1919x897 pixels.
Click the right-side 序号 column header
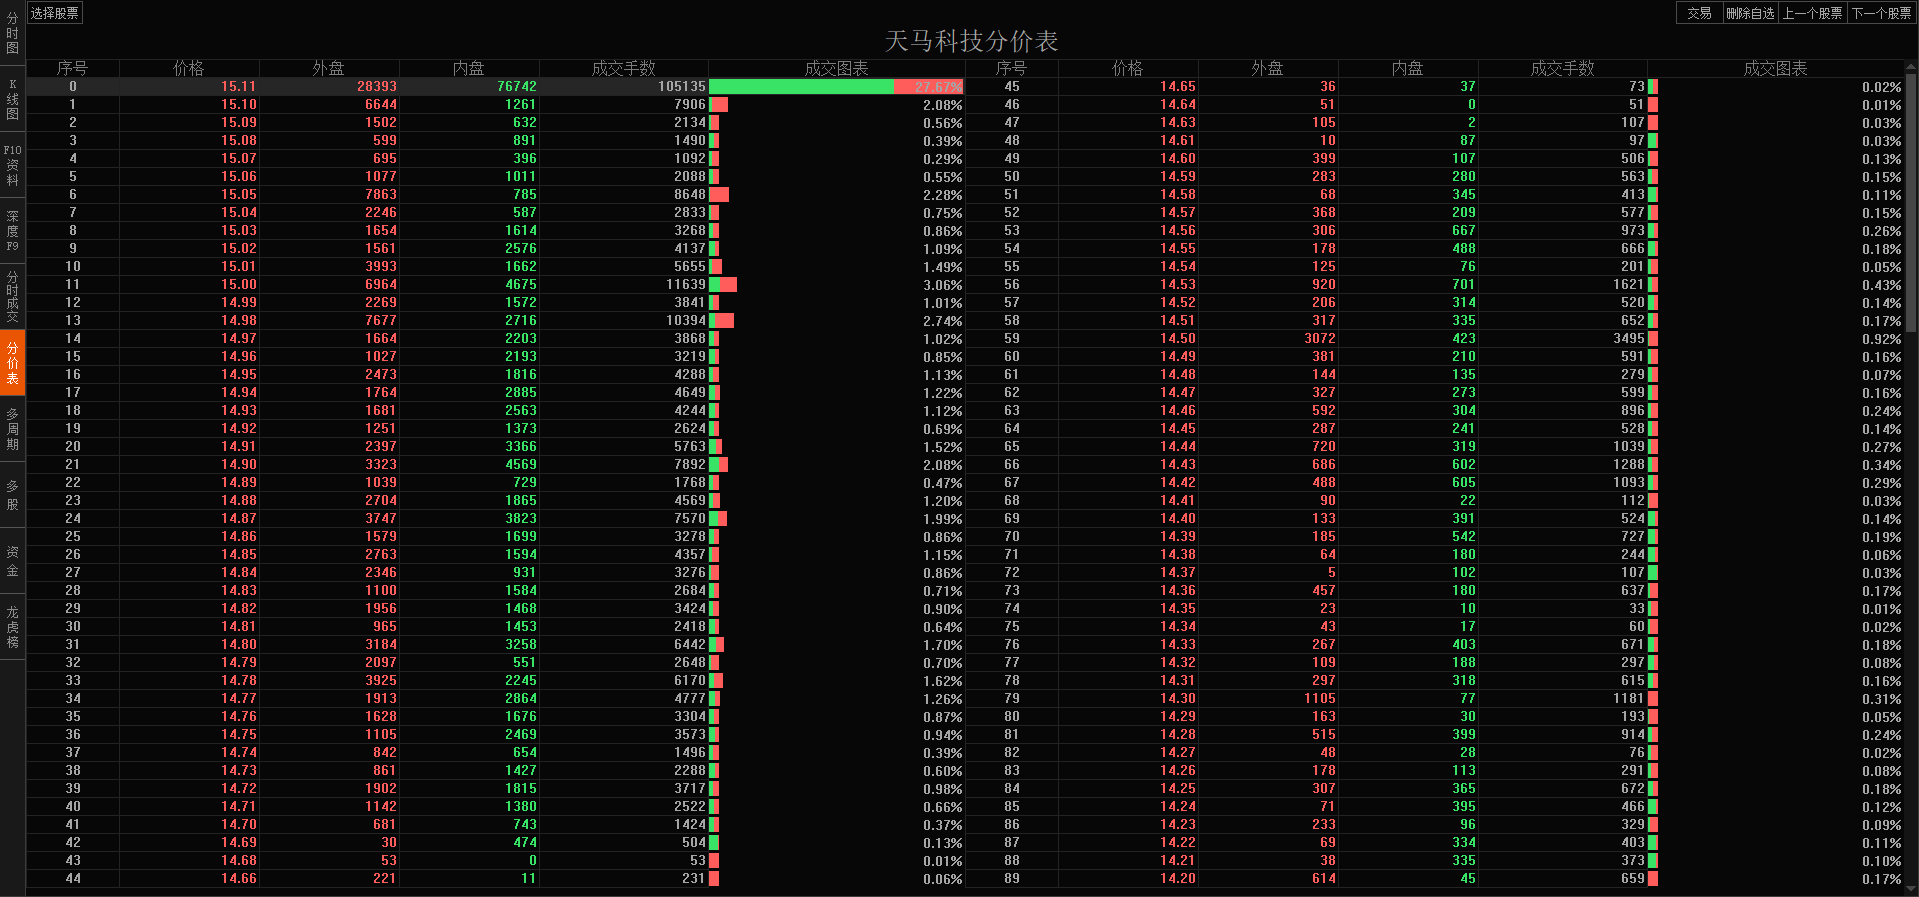click(x=1011, y=68)
